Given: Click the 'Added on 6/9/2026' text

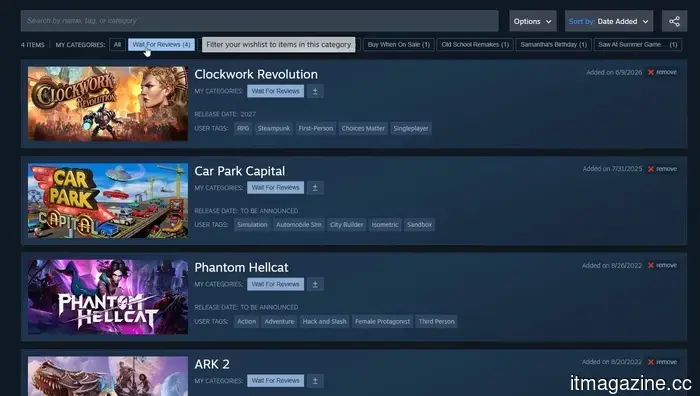Looking at the screenshot, I should [614, 72].
